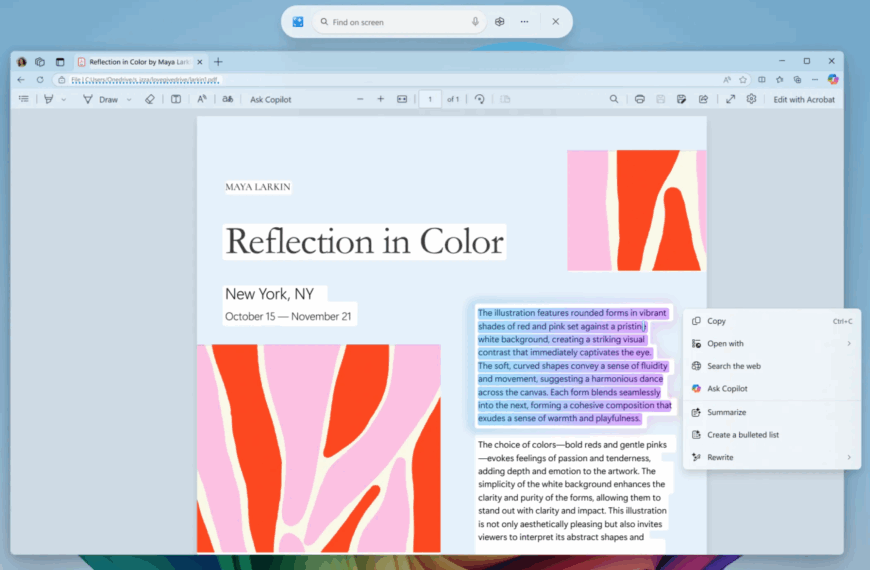
Task: Choose Search the web in context menu
Action: [x=772, y=366]
